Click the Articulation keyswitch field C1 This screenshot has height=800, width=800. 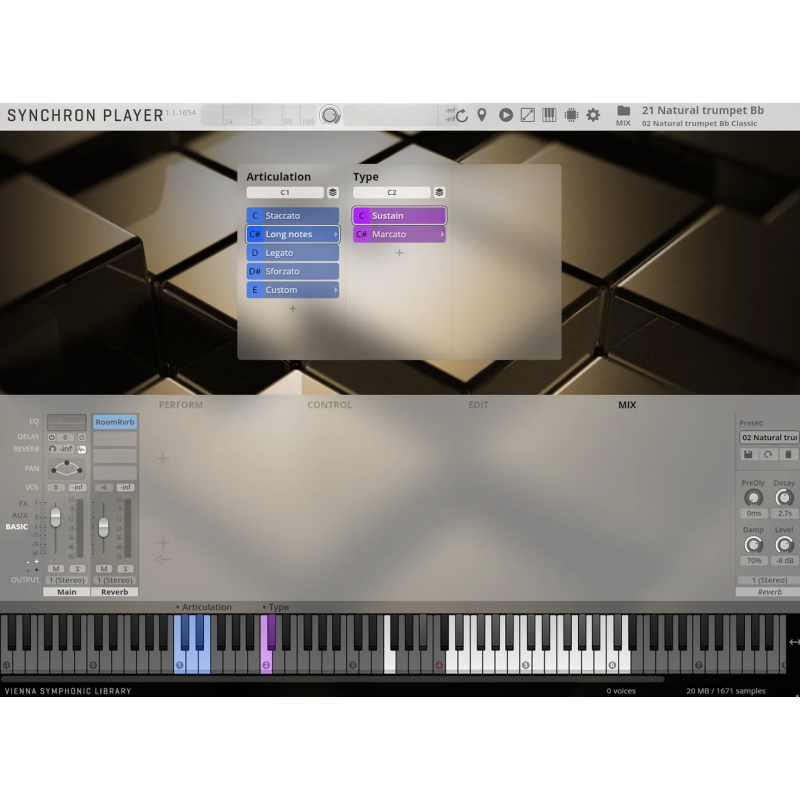click(x=285, y=192)
